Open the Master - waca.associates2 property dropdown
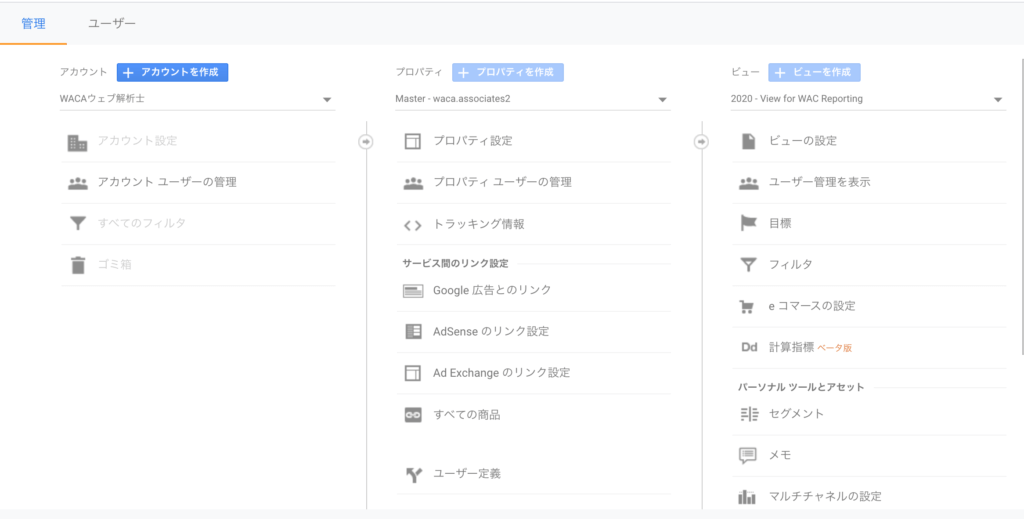Viewport: 1024px width, 519px height. point(532,99)
